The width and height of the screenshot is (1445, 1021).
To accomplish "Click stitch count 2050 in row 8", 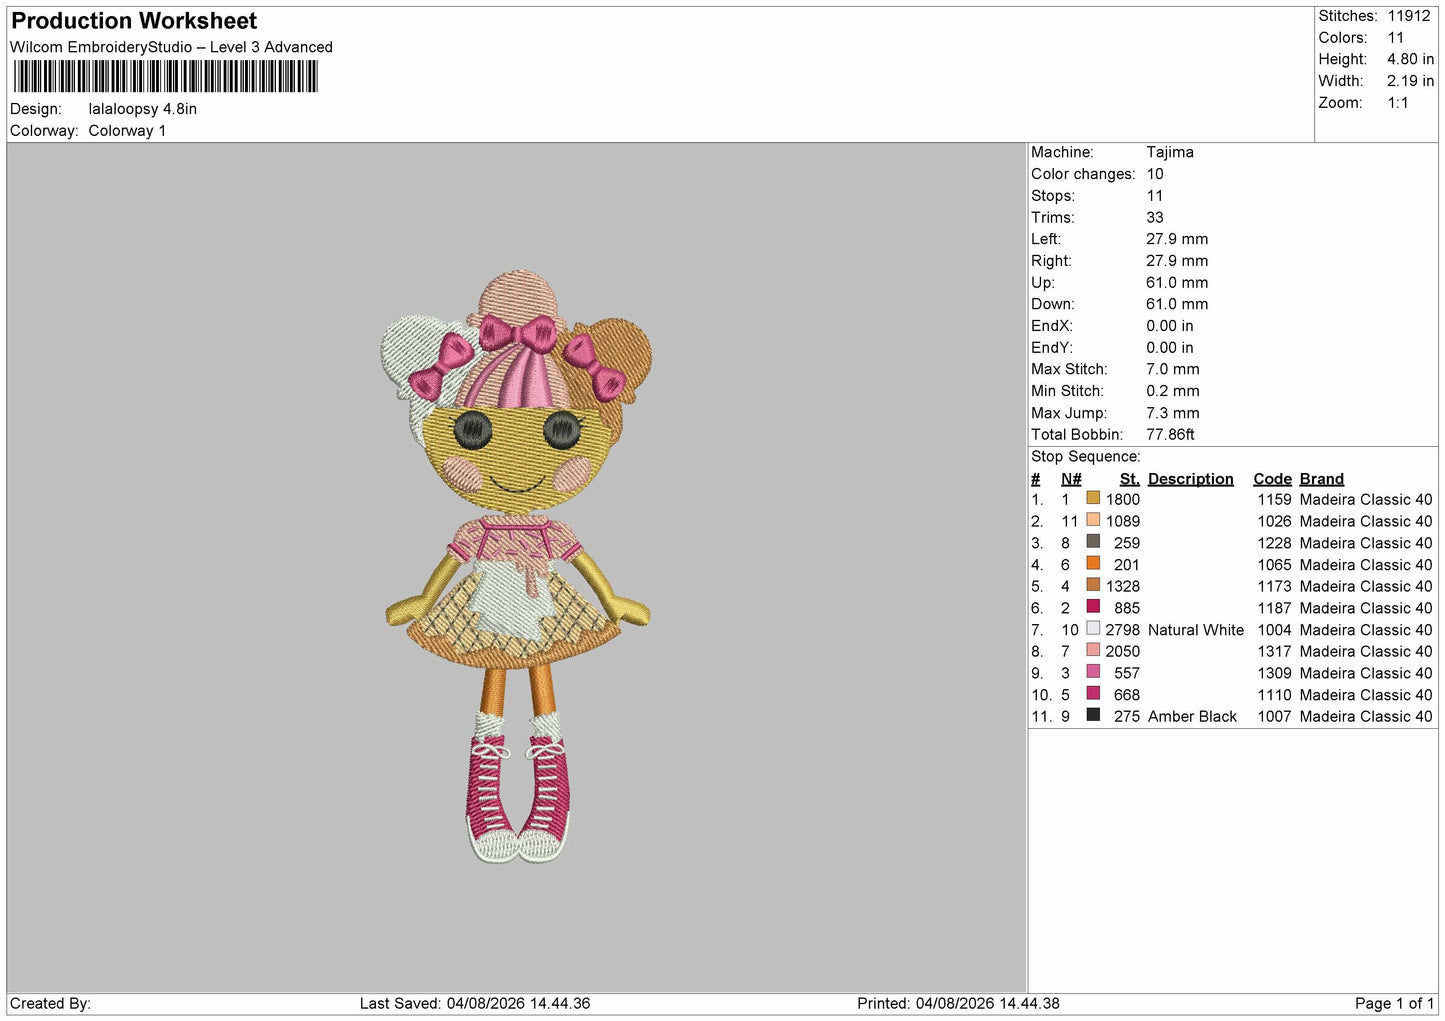I will (x=1123, y=651).
